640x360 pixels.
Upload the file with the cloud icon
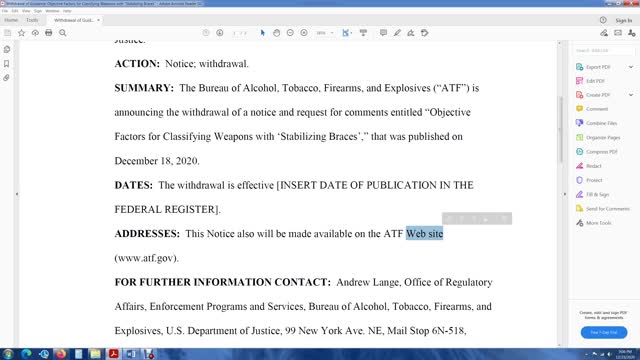pos(35,33)
